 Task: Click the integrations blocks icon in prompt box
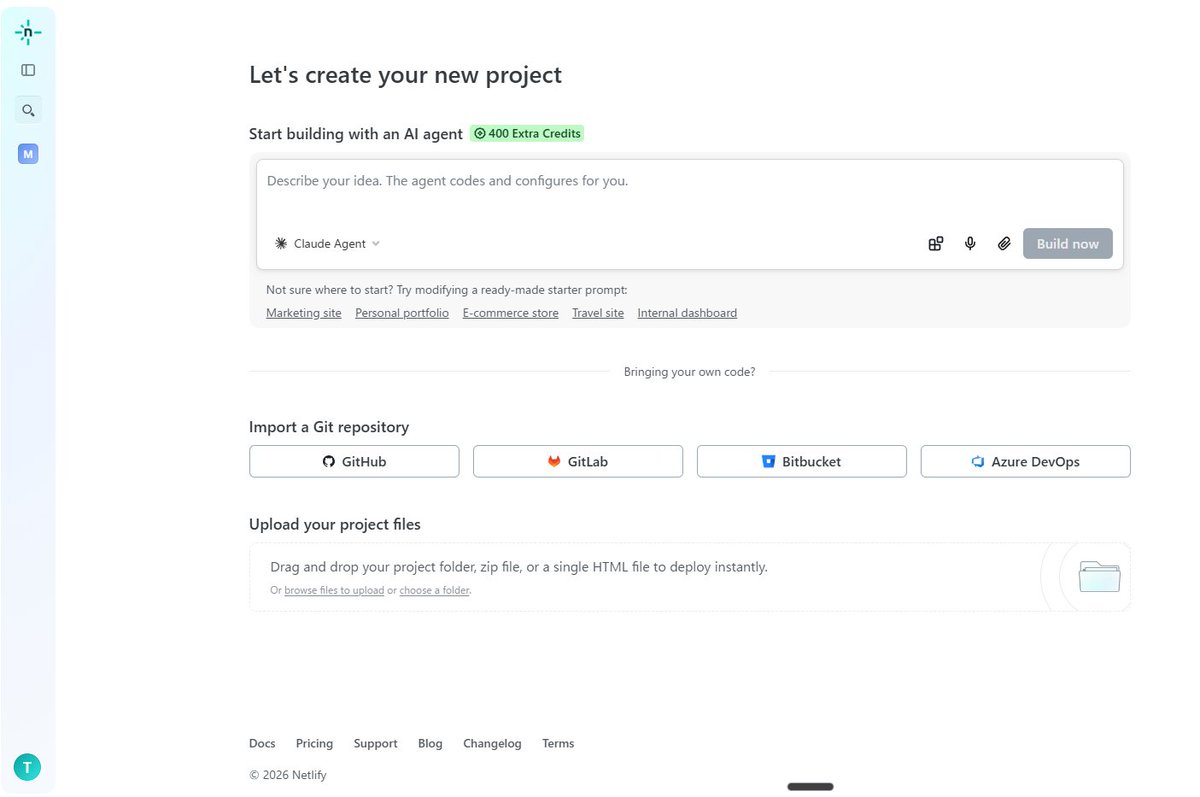tap(936, 243)
